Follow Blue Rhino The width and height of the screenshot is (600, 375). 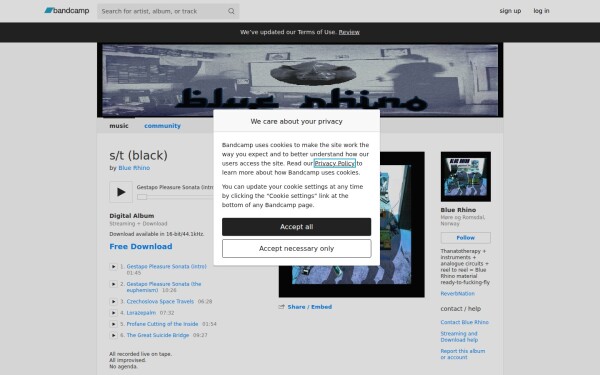pos(465,238)
